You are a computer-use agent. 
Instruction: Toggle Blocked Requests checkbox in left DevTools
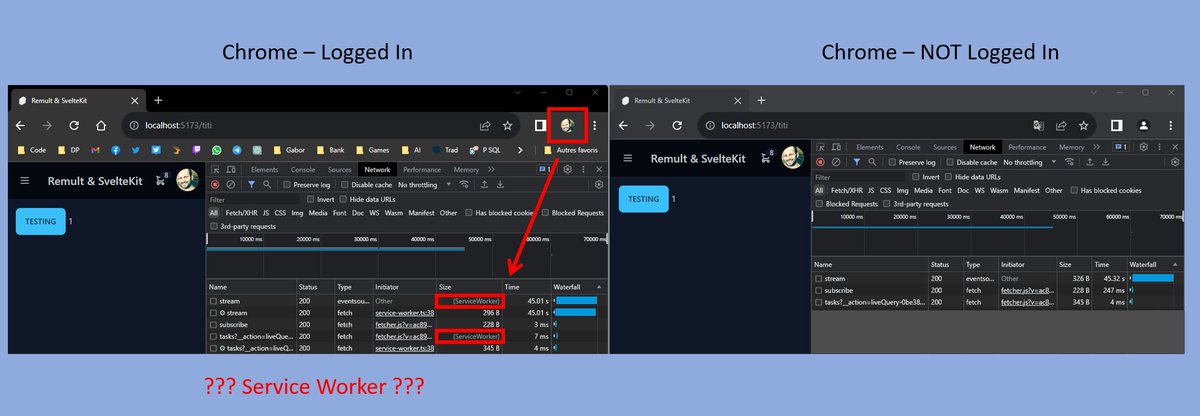pyautogui.click(x=545, y=213)
